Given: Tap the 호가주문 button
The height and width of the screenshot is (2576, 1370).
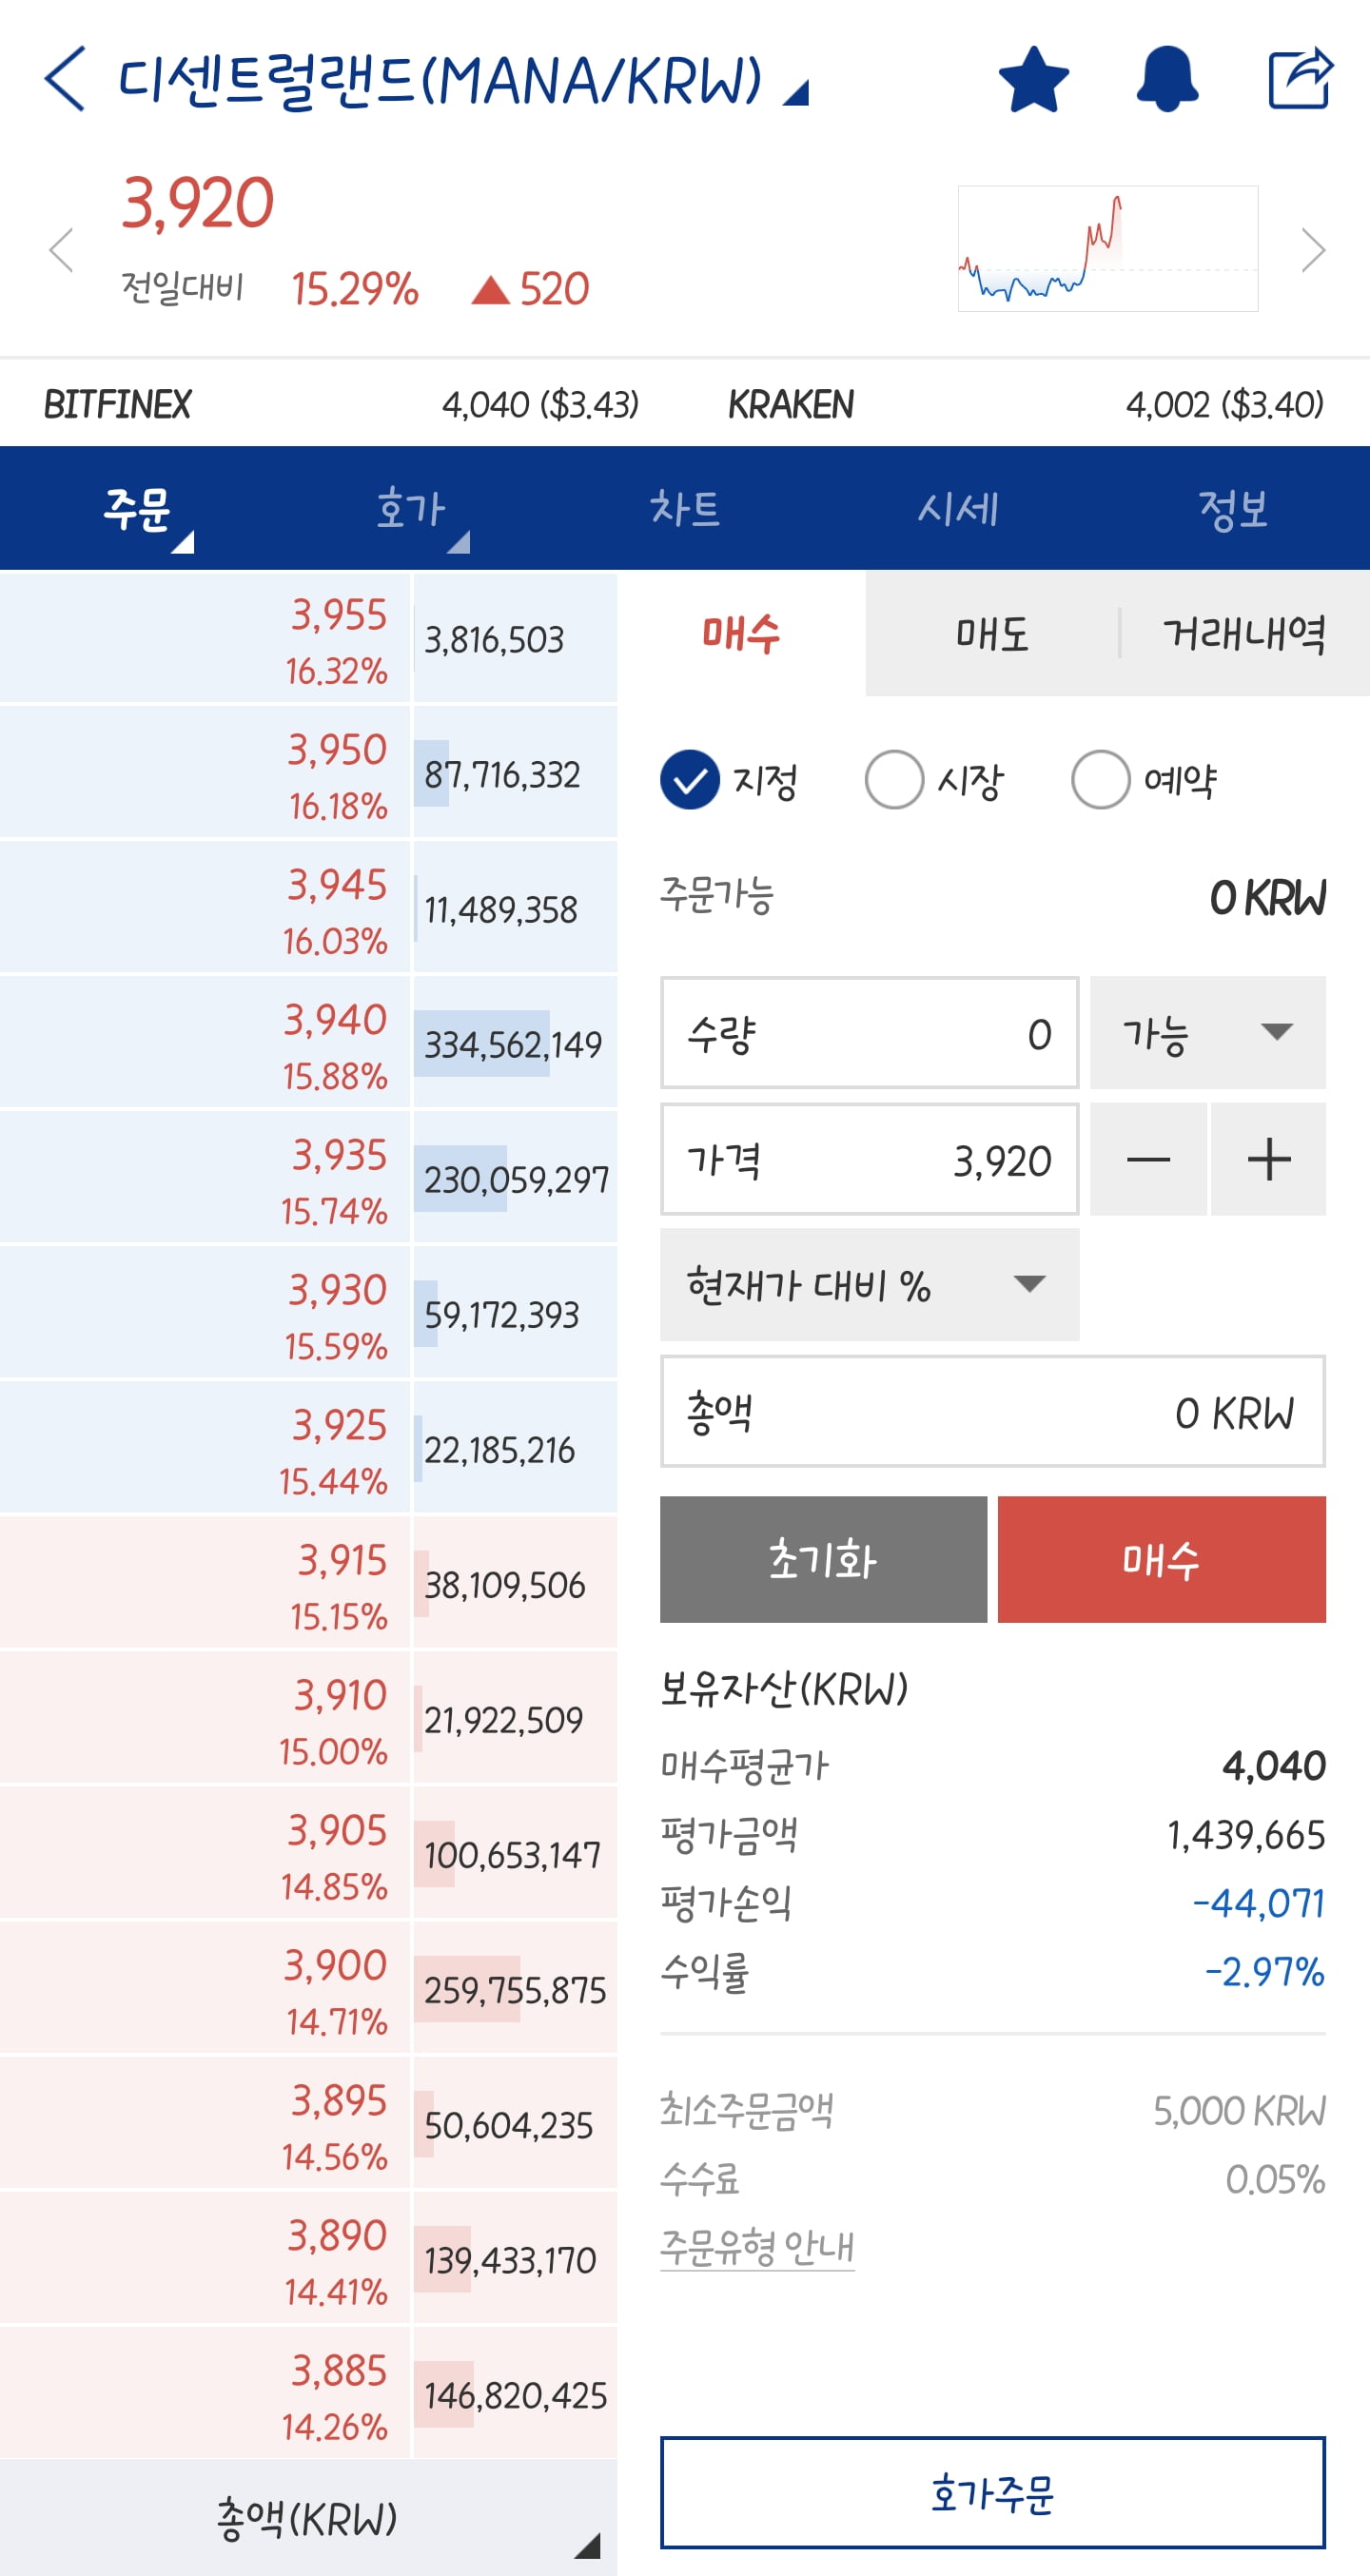Looking at the screenshot, I should [x=993, y=2493].
